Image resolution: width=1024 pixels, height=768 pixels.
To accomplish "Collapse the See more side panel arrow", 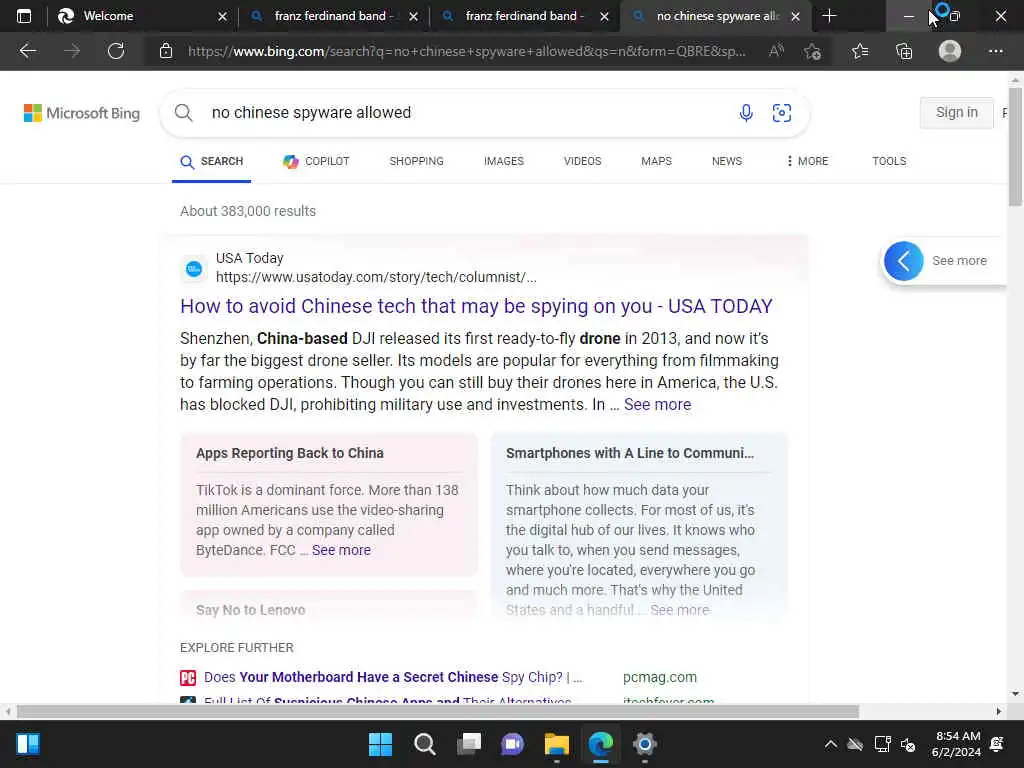I will pos(904,261).
